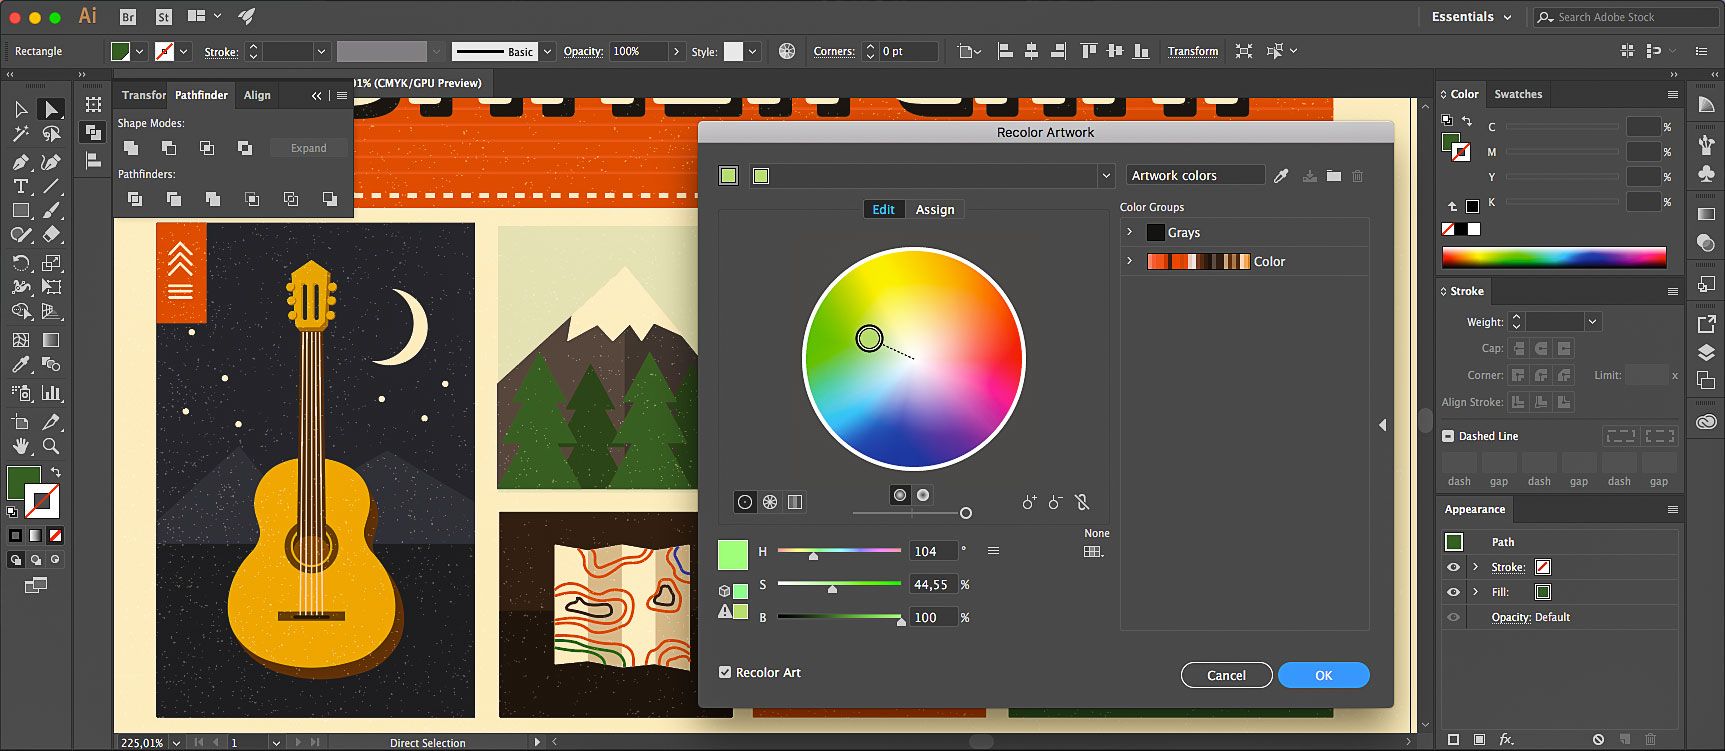Click the unlink harmony colors icon

coord(1081,502)
